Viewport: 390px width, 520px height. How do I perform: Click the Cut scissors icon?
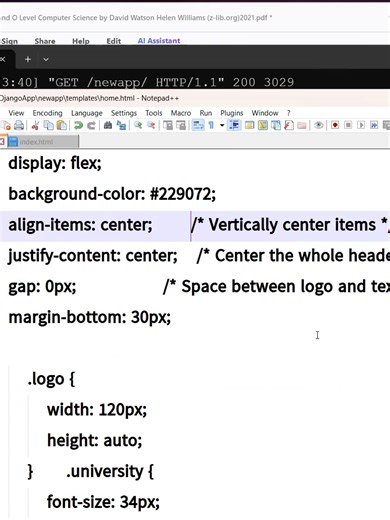(x=35, y=125)
